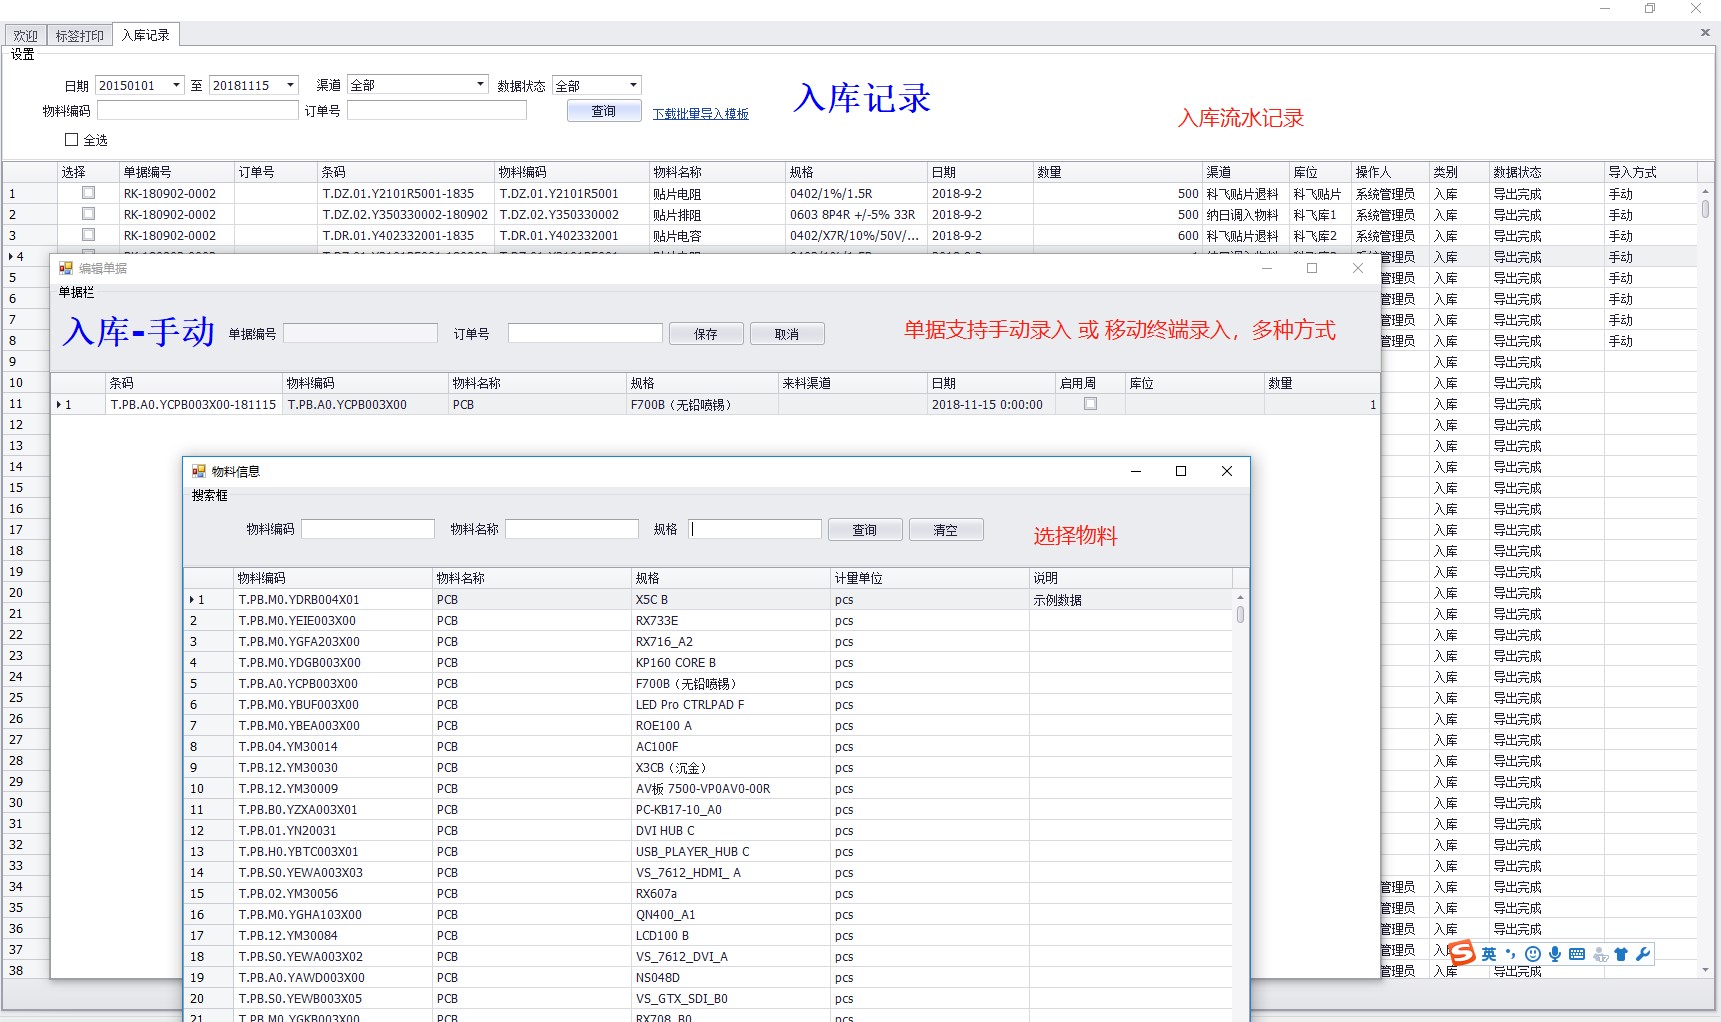This screenshot has height=1022, width=1721.
Task: Open the start date 20150101 dropdown
Action: pyautogui.click(x=176, y=85)
